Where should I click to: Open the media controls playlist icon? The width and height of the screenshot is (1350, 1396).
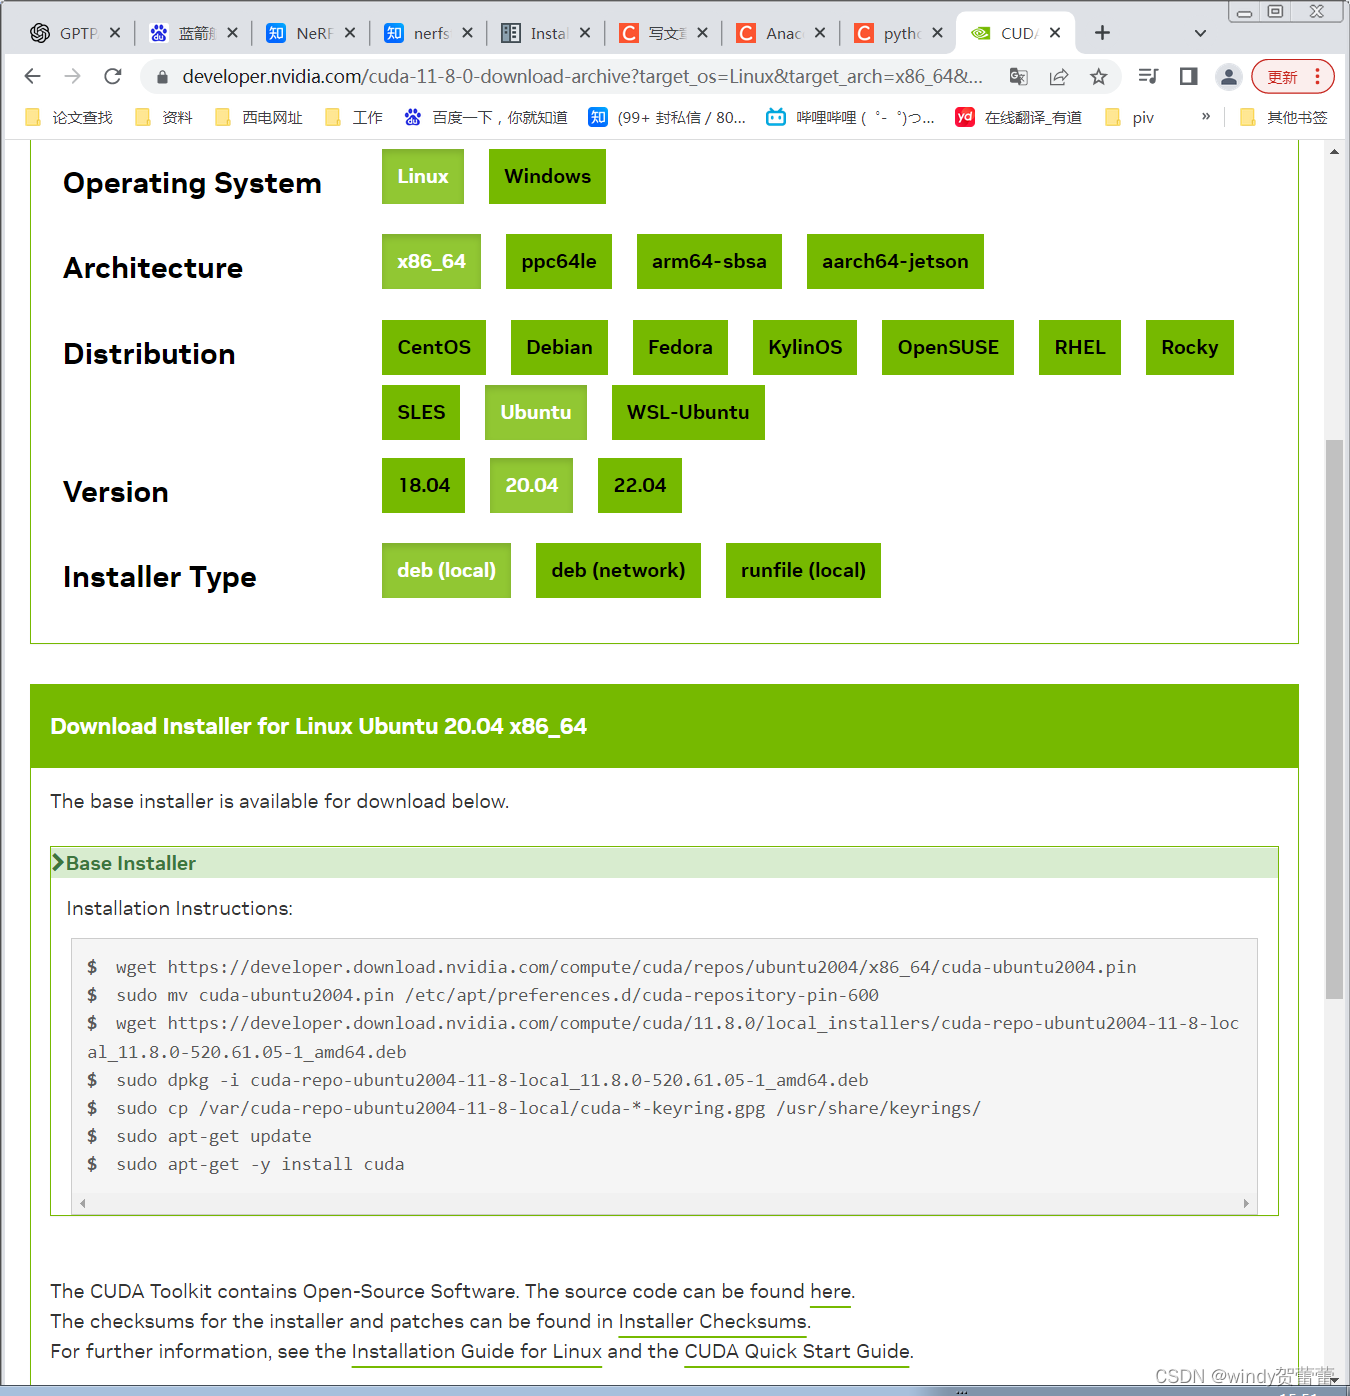tap(1148, 76)
